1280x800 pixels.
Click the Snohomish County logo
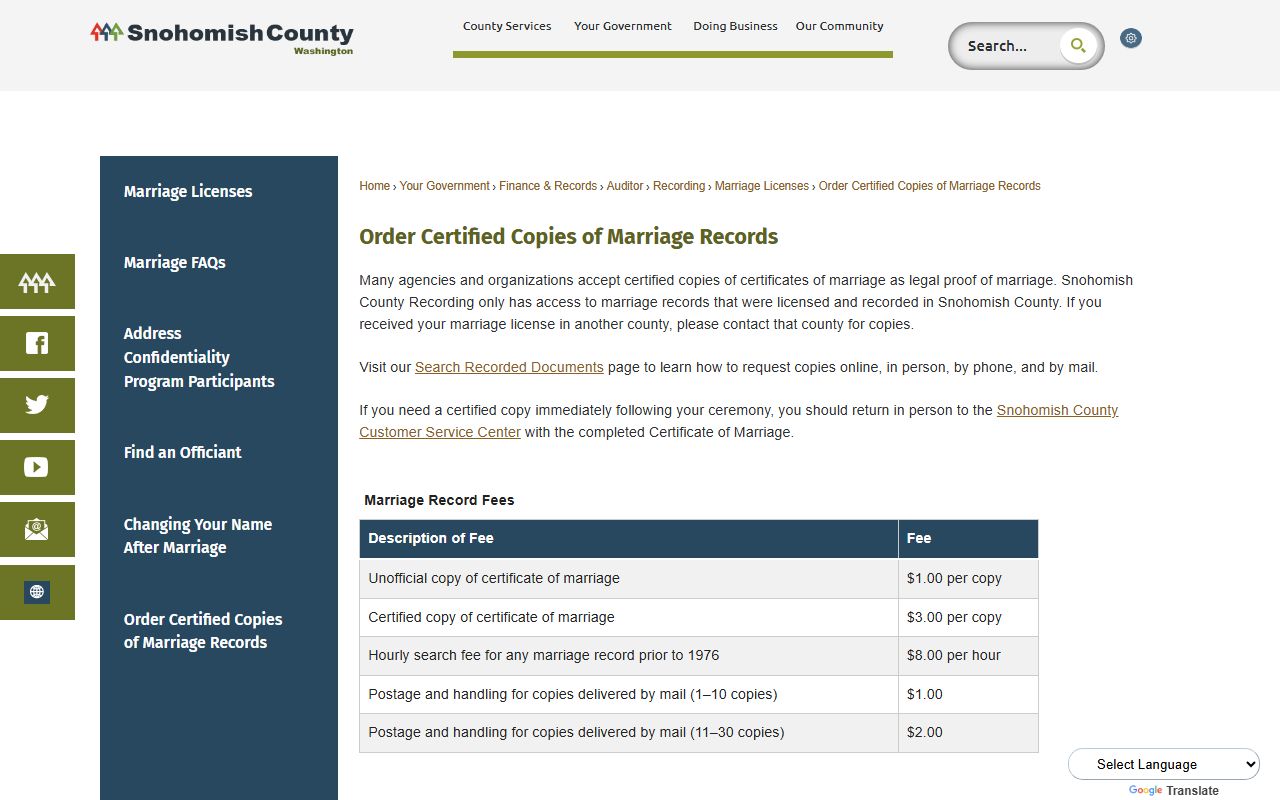[222, 37]
